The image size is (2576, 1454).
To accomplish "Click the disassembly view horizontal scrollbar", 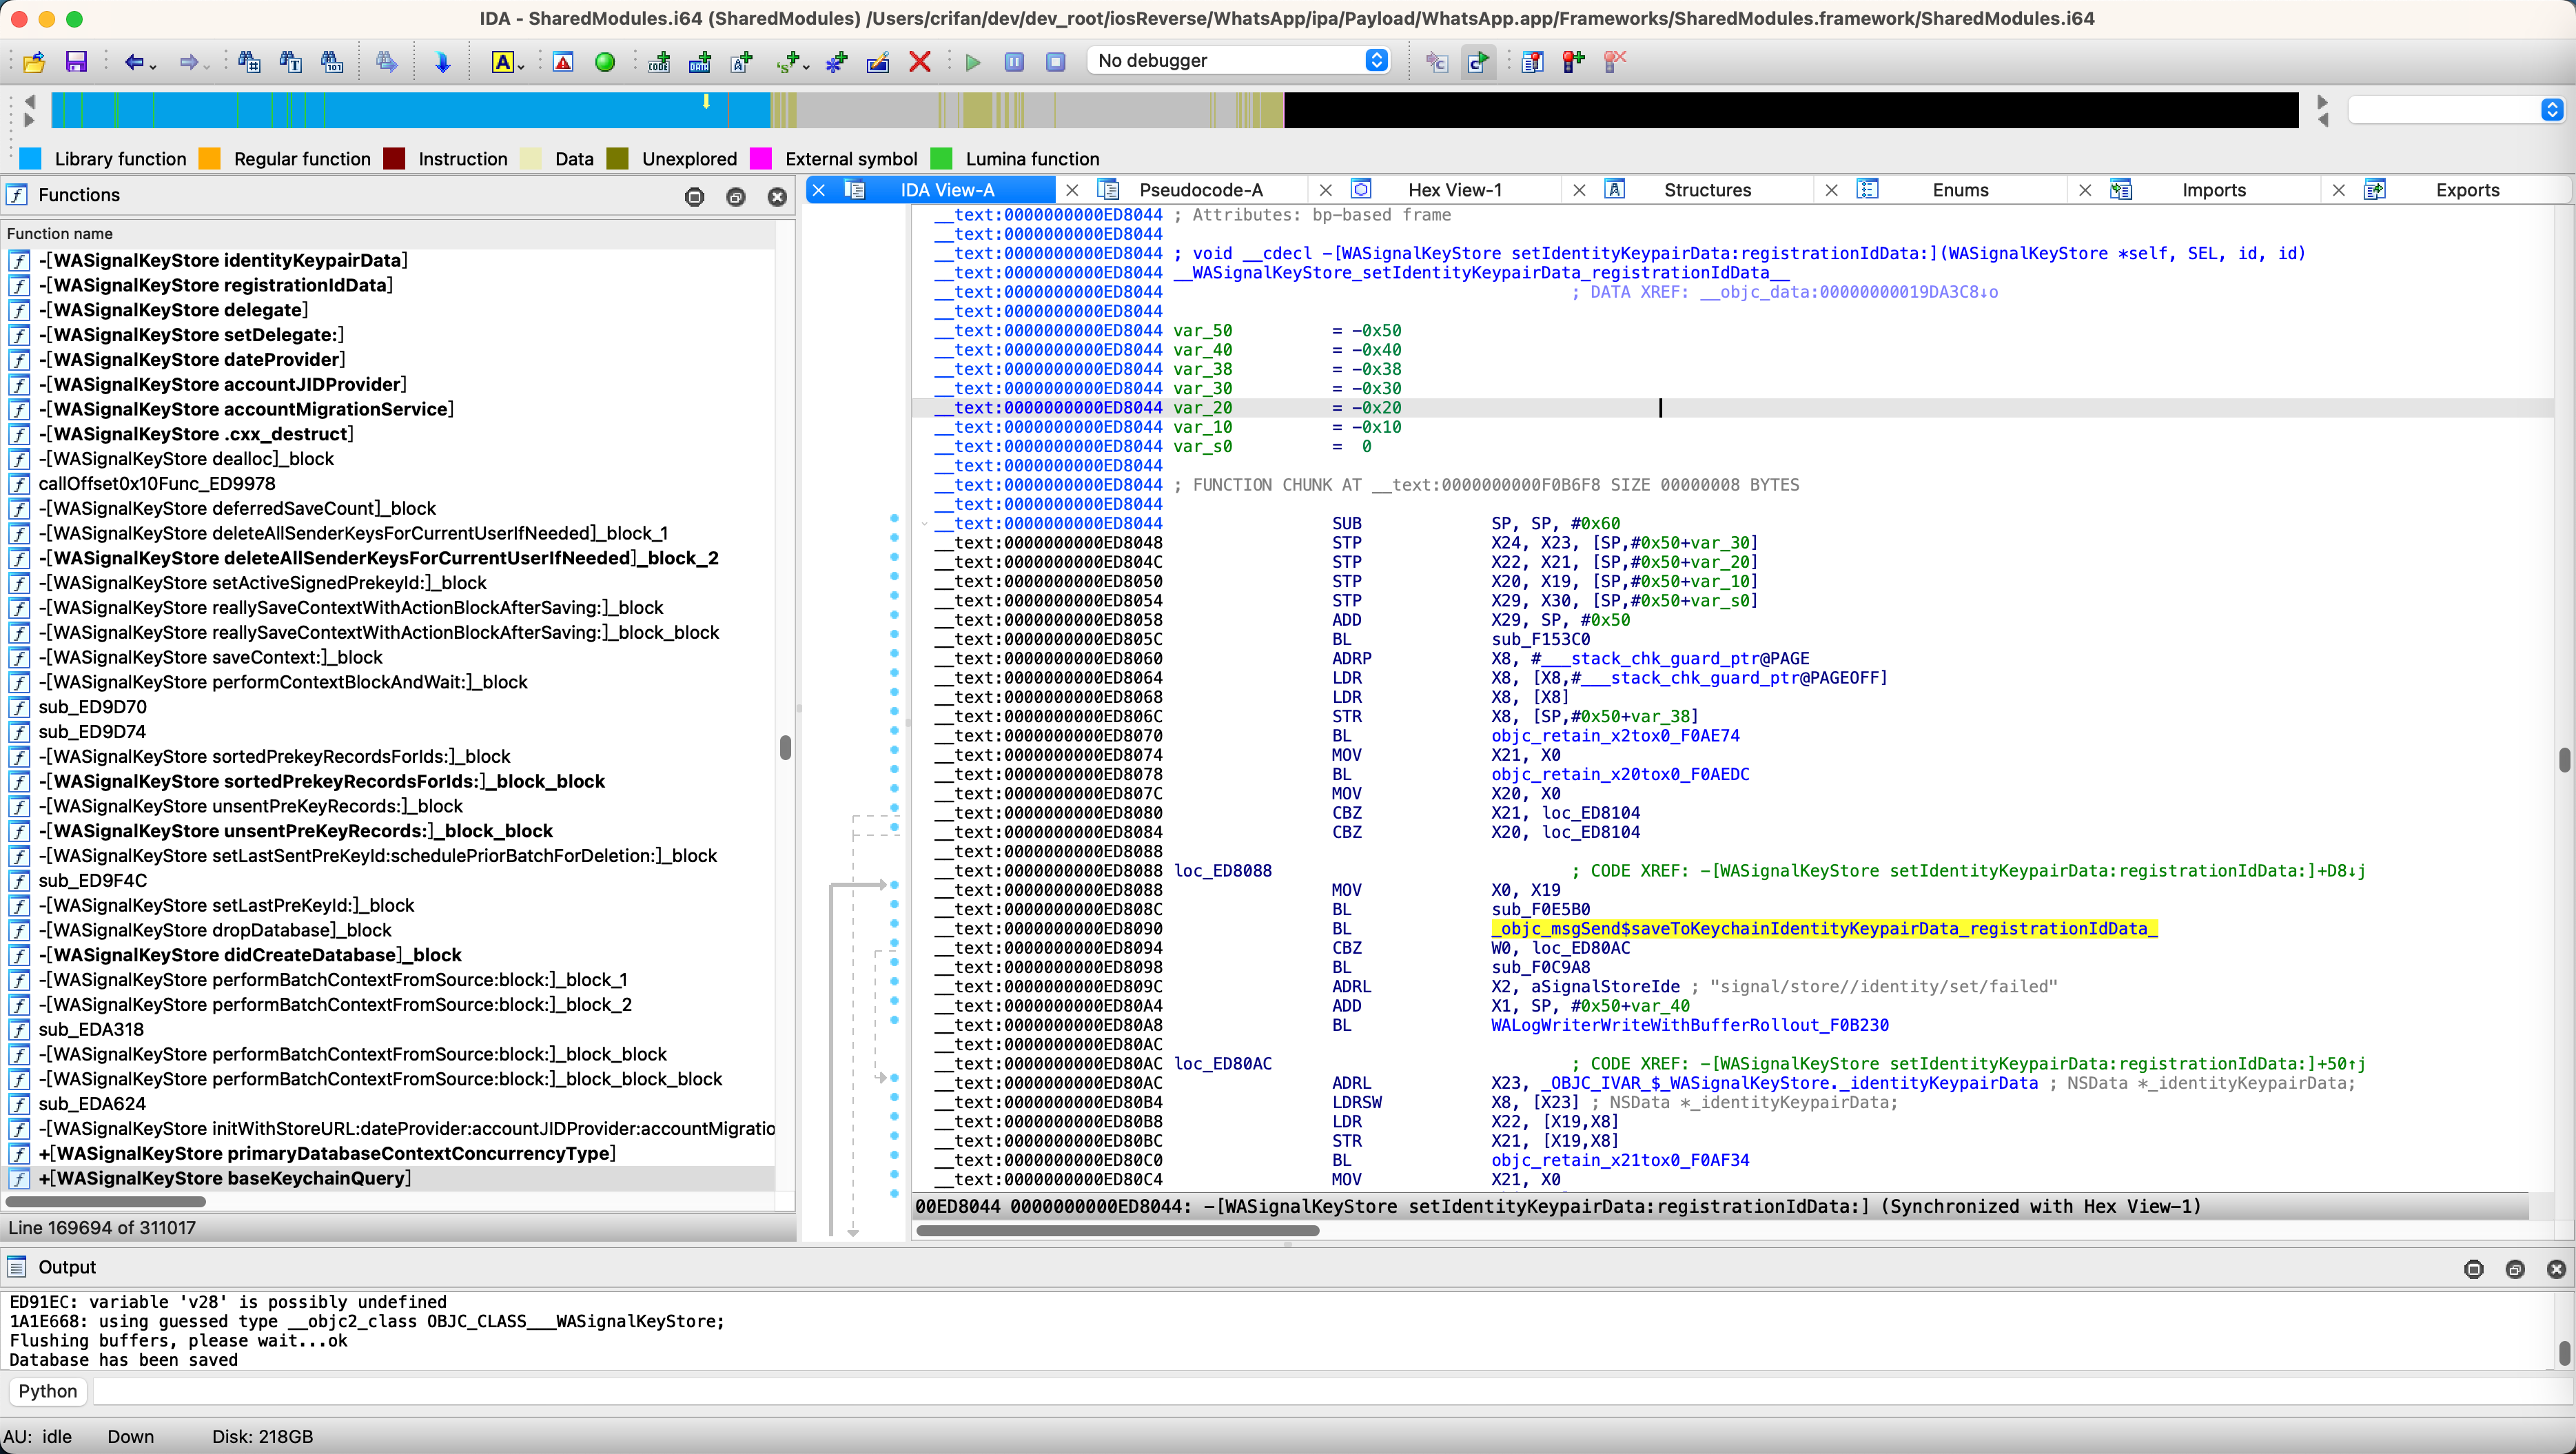I will [1117, 1230].
